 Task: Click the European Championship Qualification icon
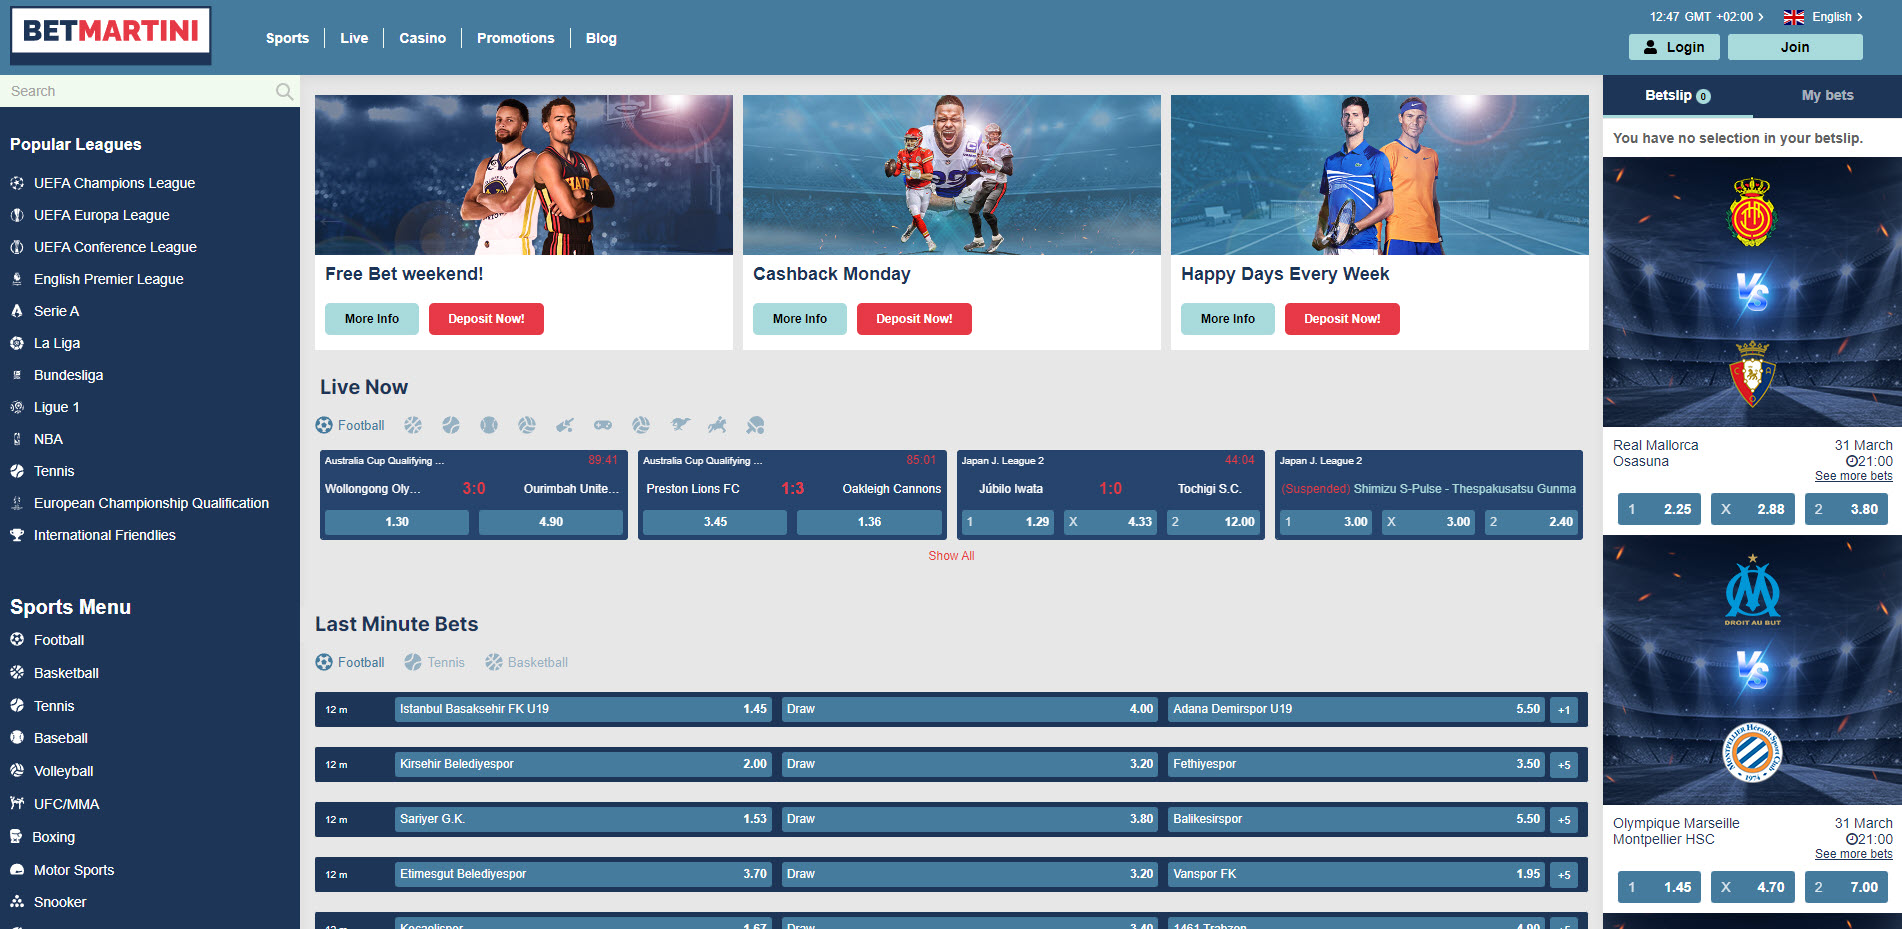pos(17,503)
